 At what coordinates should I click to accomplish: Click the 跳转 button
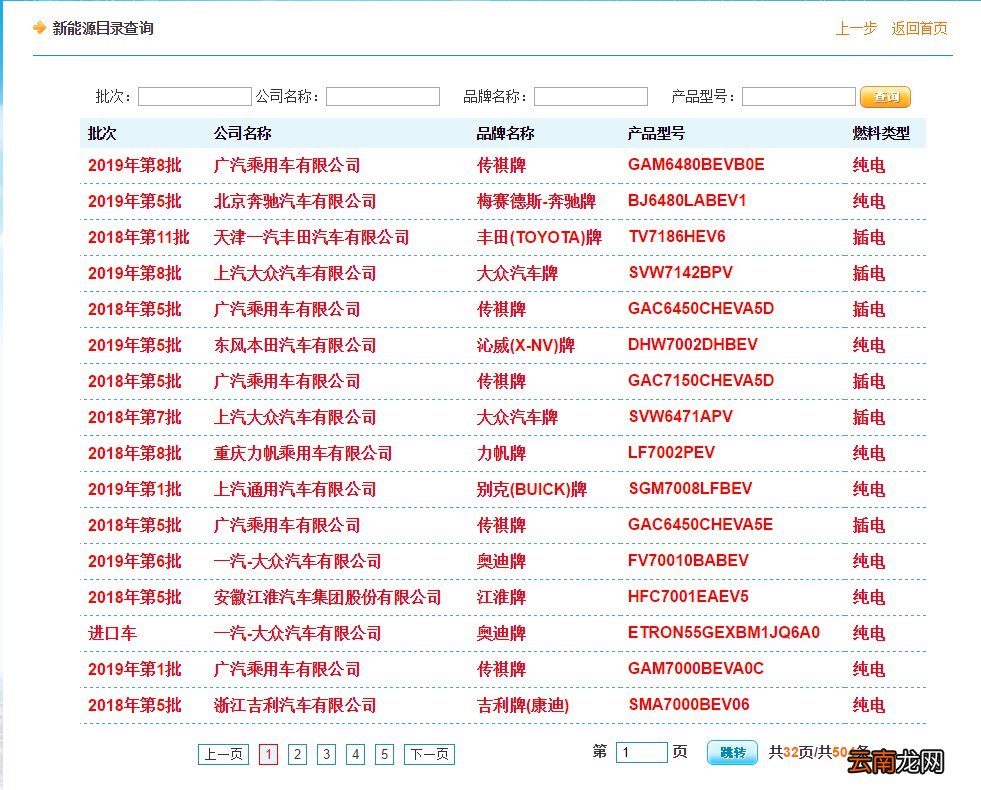coord(732,752)
